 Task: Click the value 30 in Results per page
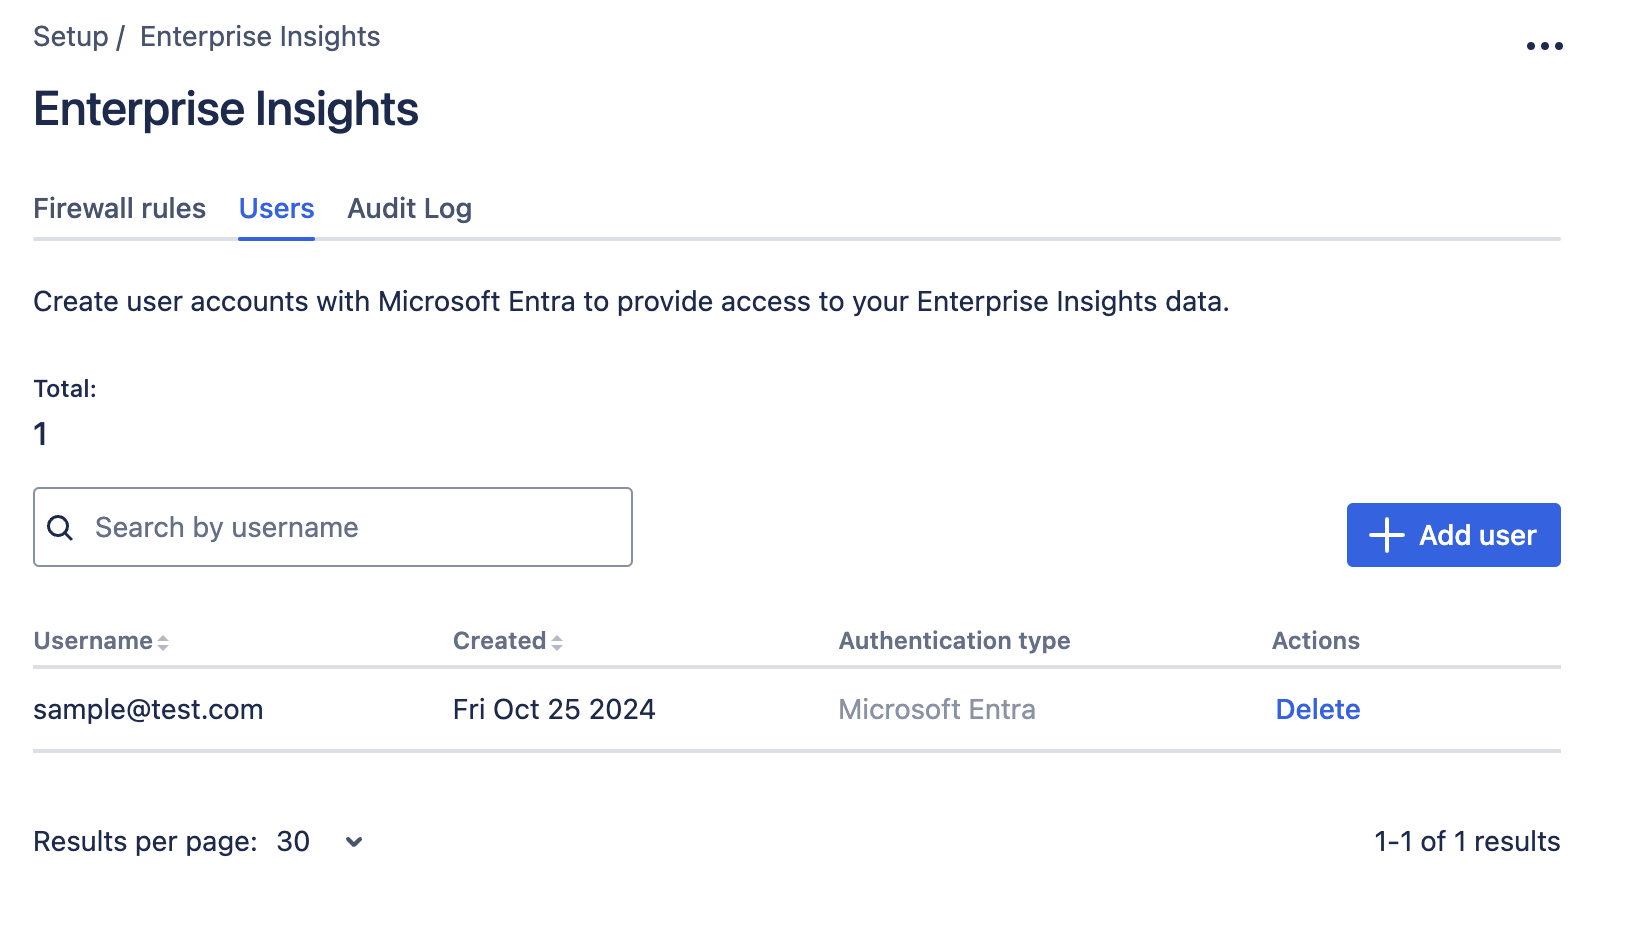coord(293,842)
